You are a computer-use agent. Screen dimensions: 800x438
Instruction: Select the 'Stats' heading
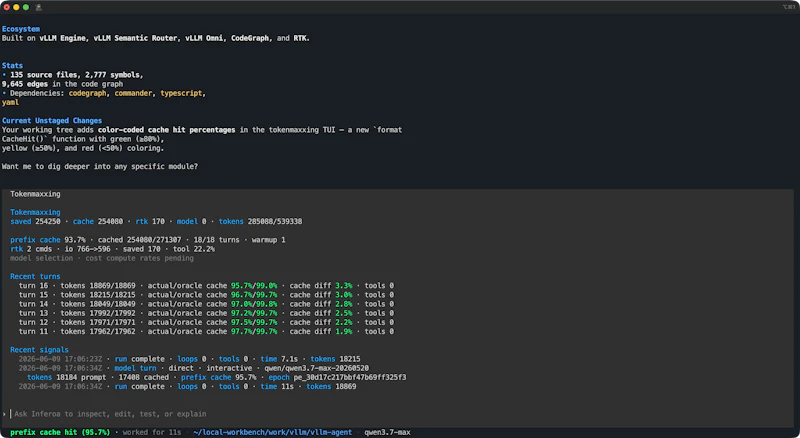[x=12, y=65]
